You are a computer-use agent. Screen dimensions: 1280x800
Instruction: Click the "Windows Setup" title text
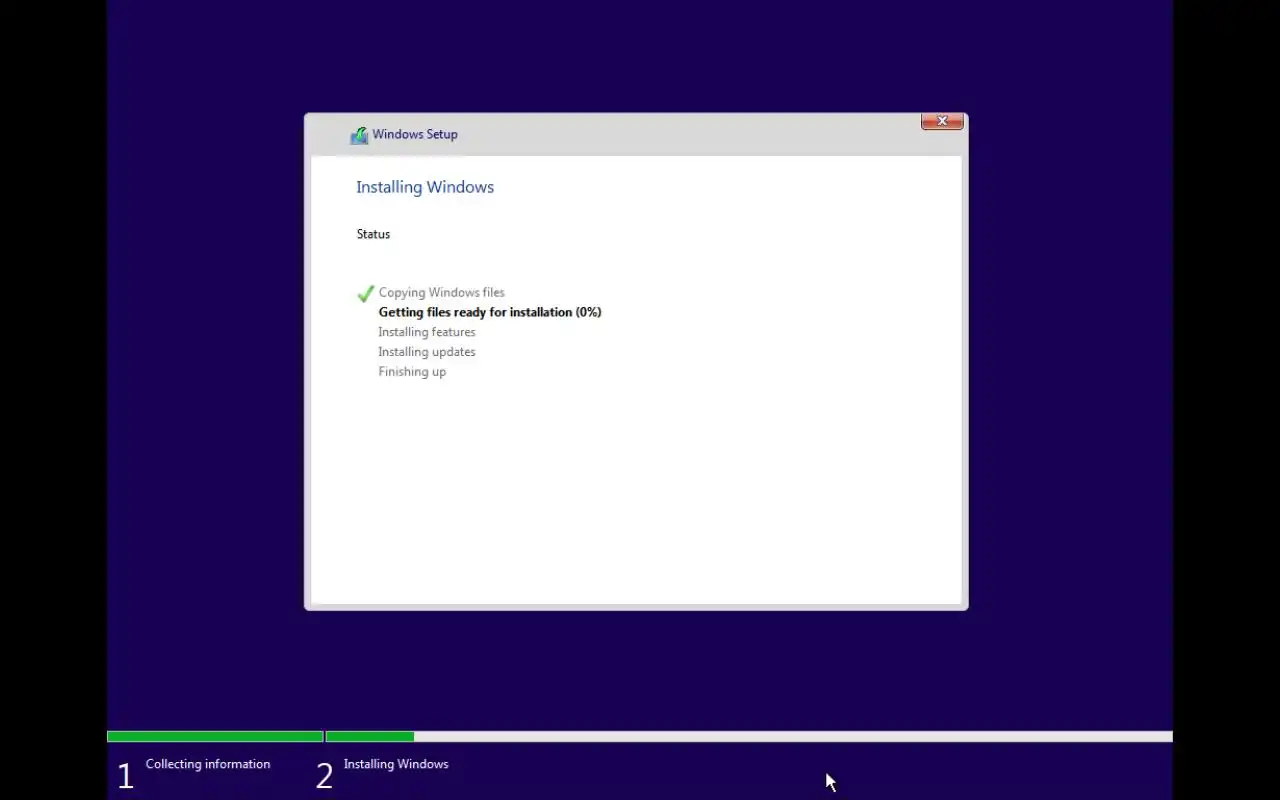pyautogui.click(x=415, y=134)
